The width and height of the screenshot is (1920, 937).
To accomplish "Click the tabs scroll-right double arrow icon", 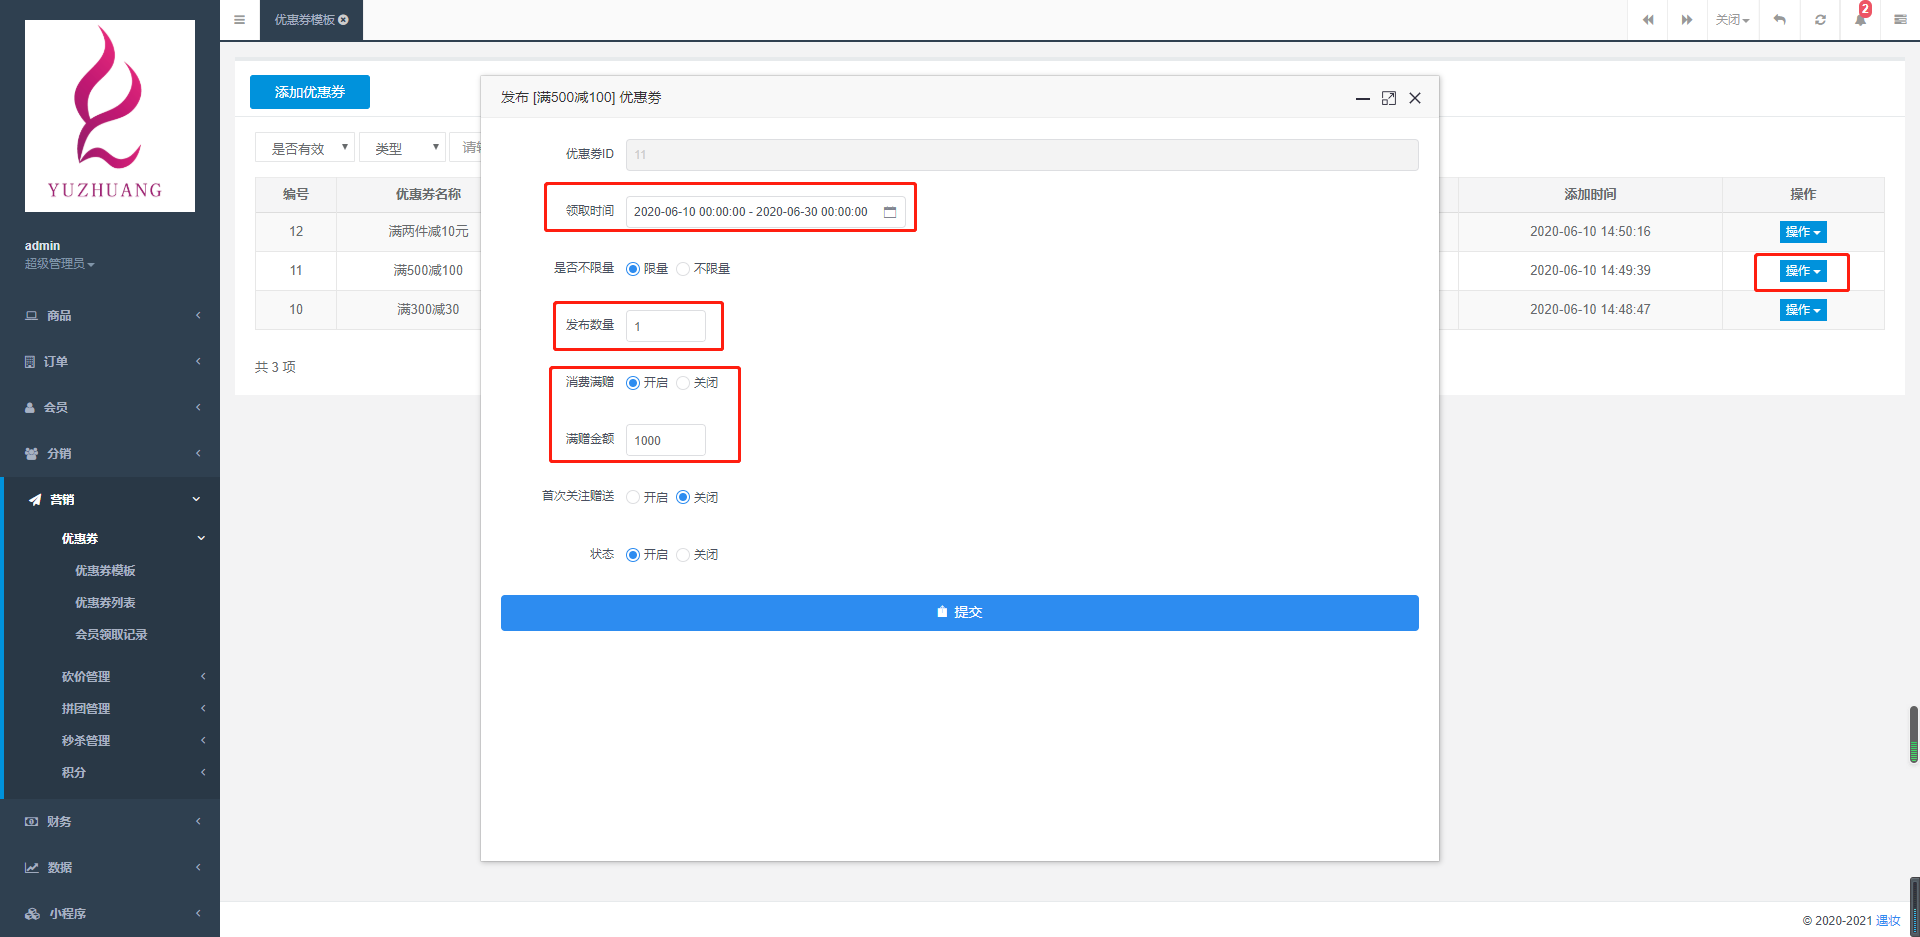I will 1687,20.
